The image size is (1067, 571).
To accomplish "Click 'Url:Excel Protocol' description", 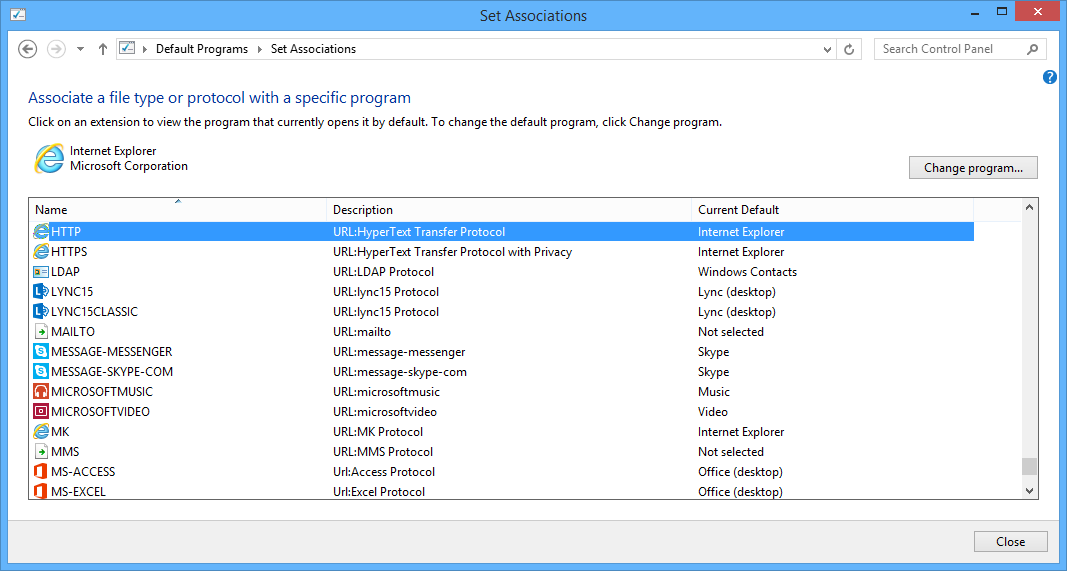I will [x=379, y=491].
